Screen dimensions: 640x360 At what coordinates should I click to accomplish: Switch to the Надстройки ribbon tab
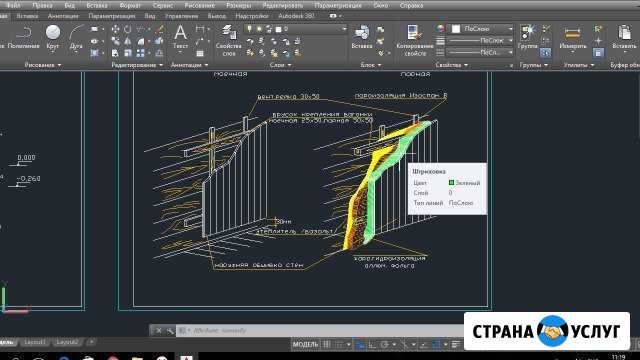click(252, 16)
